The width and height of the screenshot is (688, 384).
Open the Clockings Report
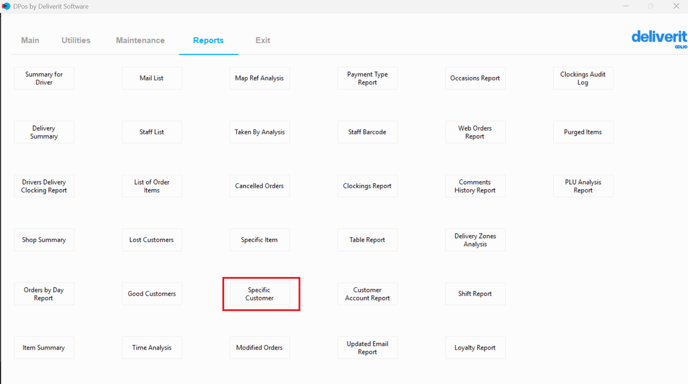(367, 186)
